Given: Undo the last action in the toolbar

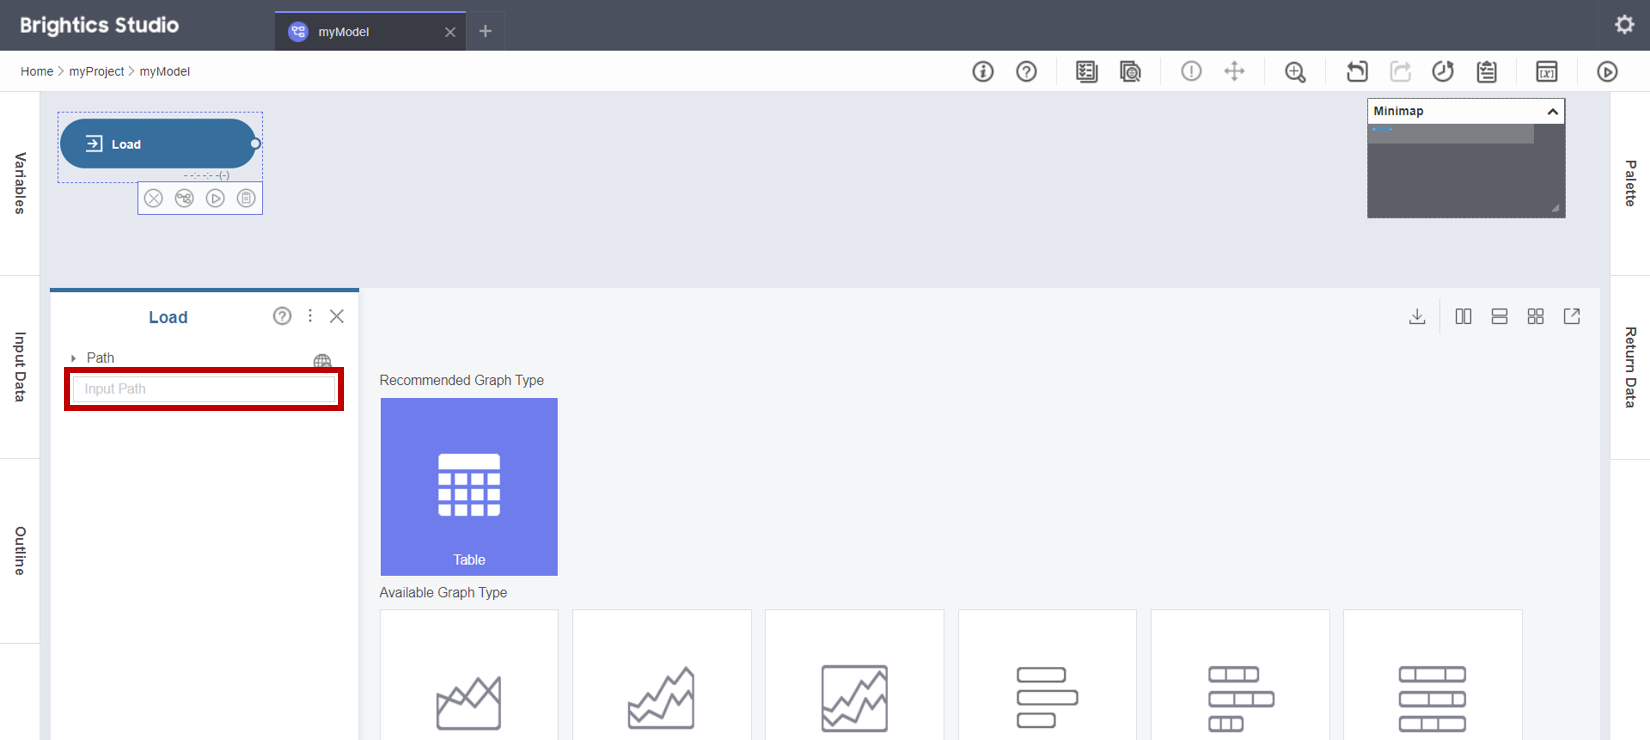Looking at the screenshot, I should click(x=1356, y=71).
